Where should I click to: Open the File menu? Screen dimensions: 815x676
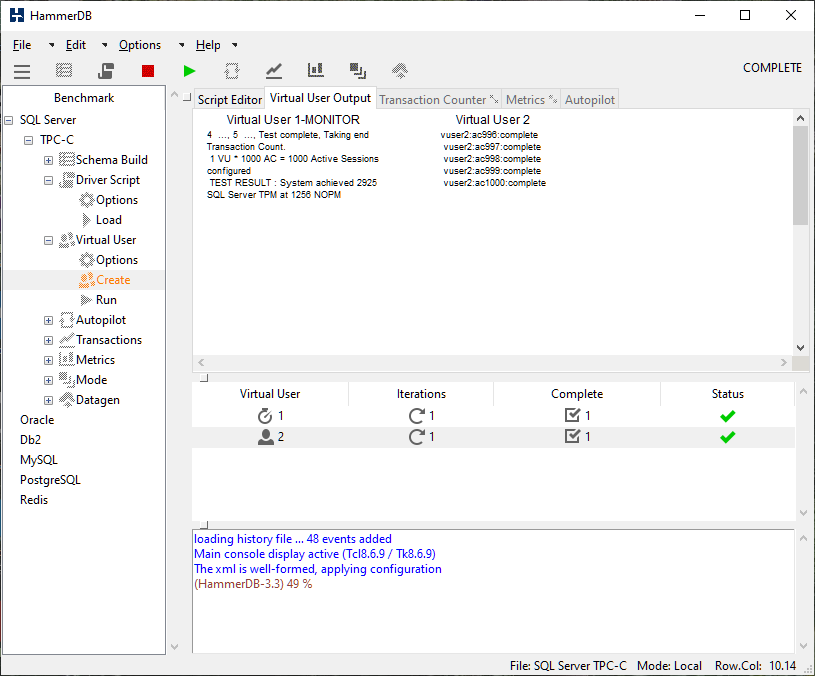(x=22, y=45)
